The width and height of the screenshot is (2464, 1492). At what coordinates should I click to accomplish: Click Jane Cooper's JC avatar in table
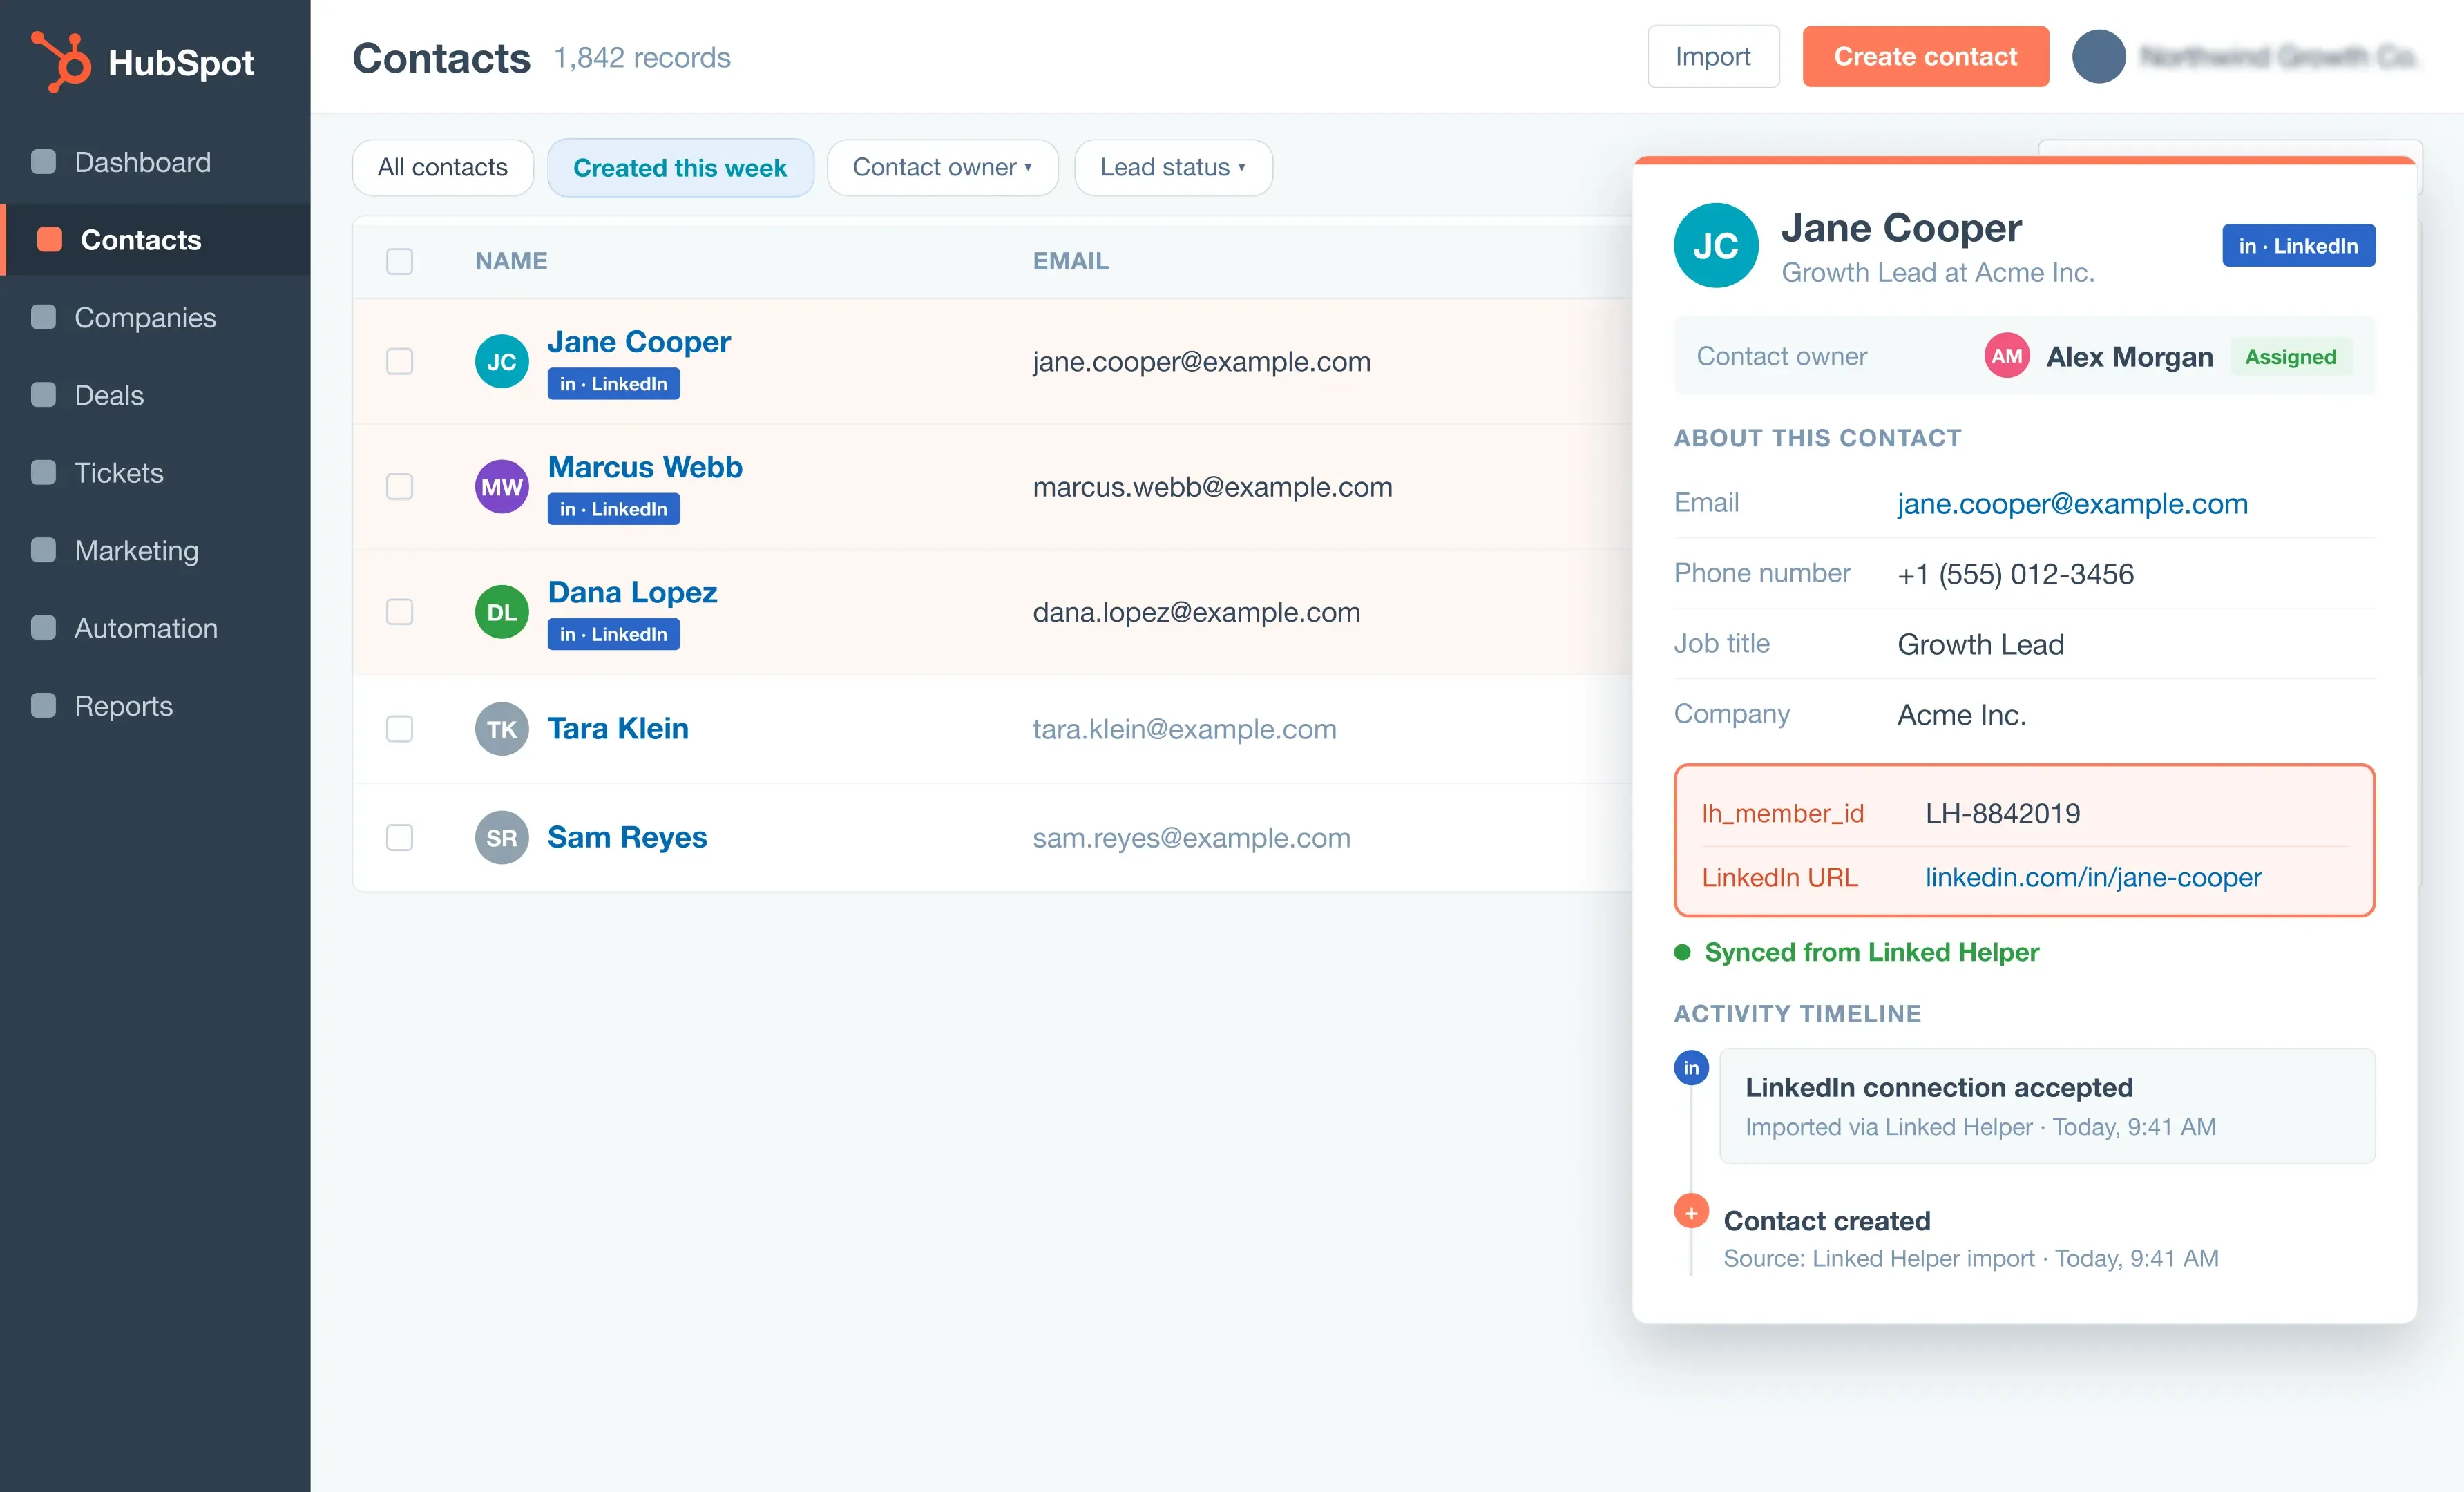point(502,361)
